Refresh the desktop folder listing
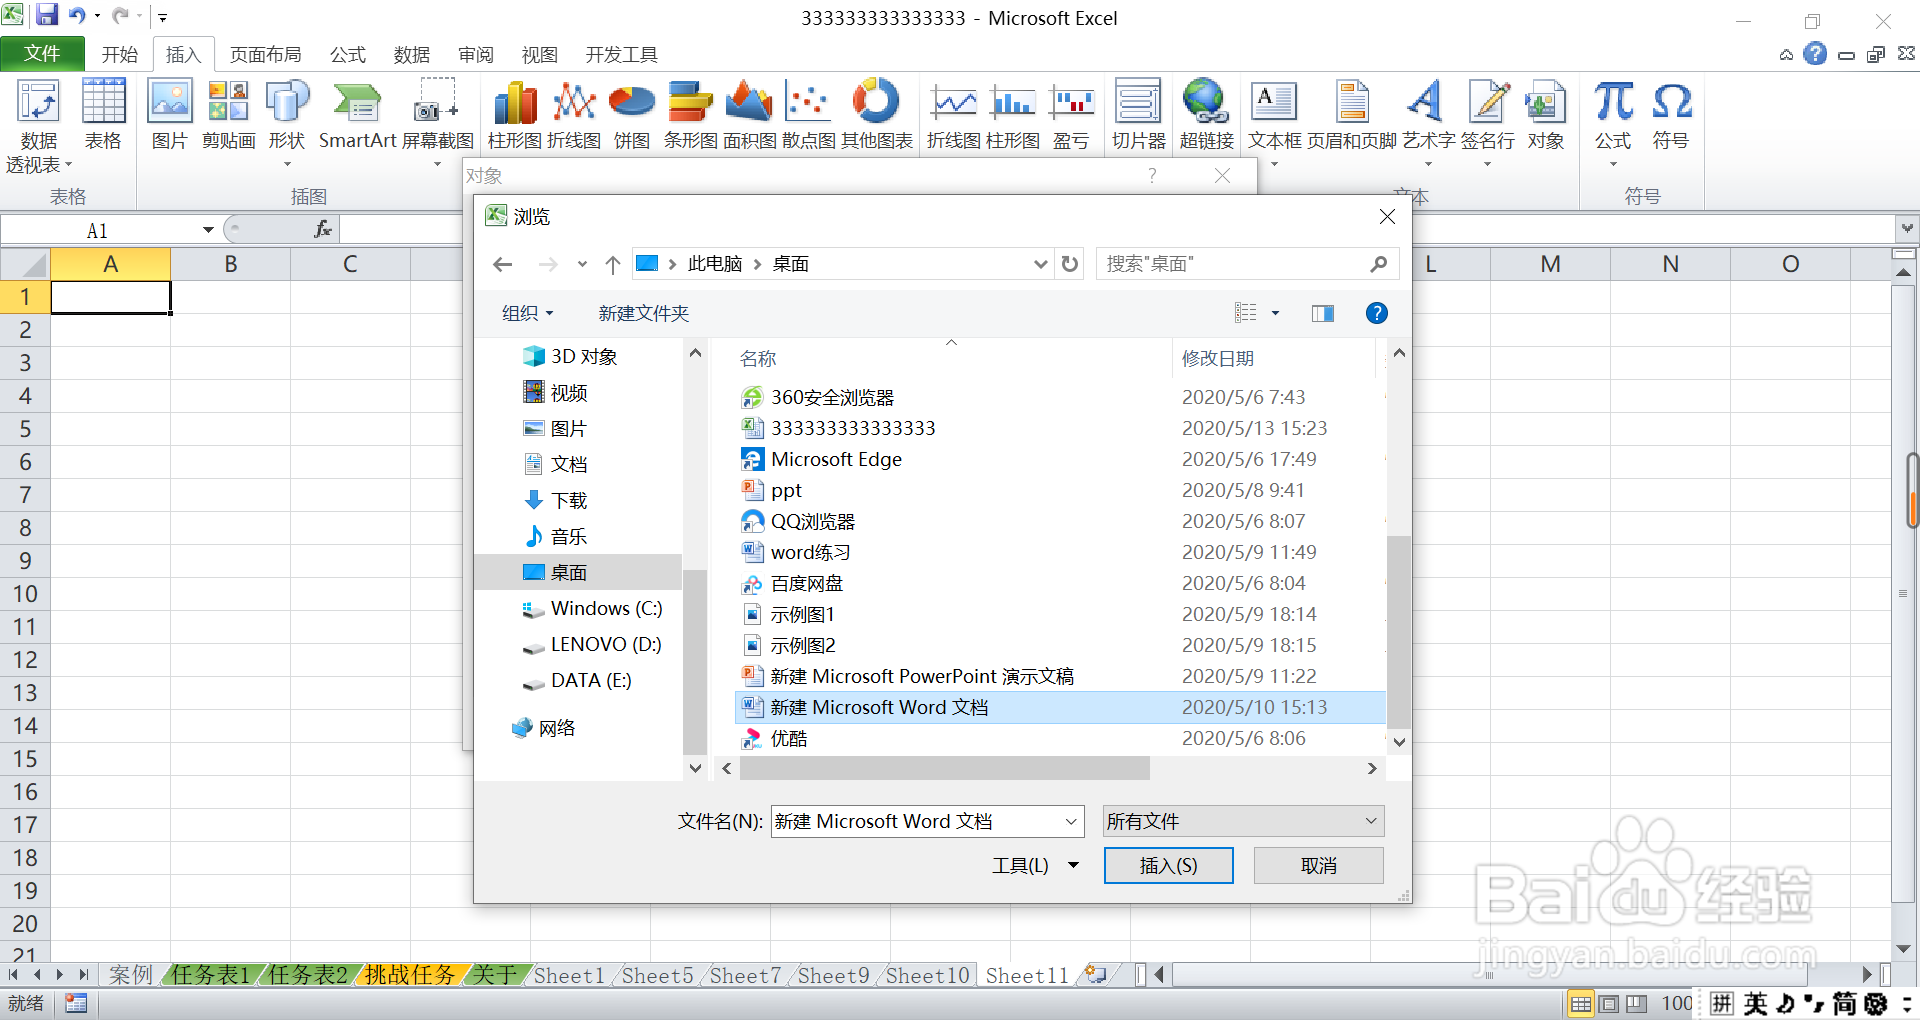1920x1020 pixels. pyautogui.click(x=1070, y=264)
